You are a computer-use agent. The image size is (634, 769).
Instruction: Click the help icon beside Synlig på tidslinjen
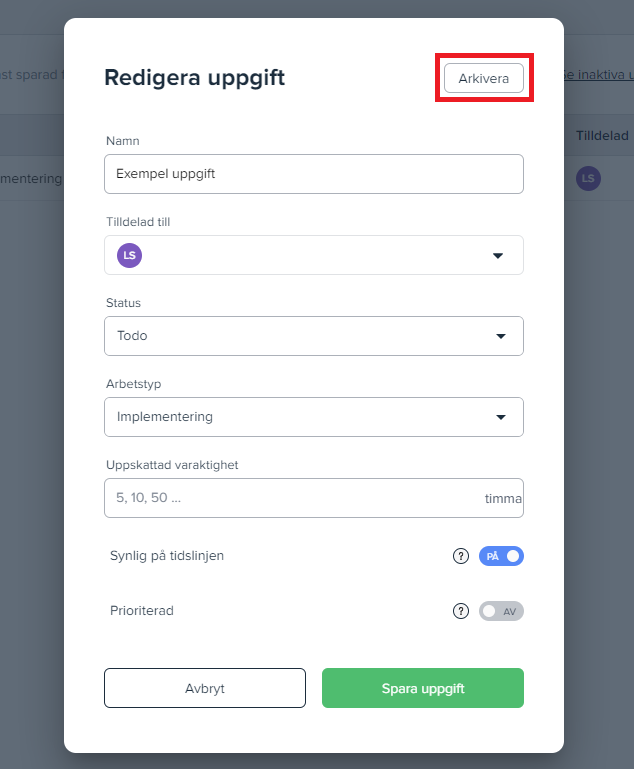tap(461, 556)
